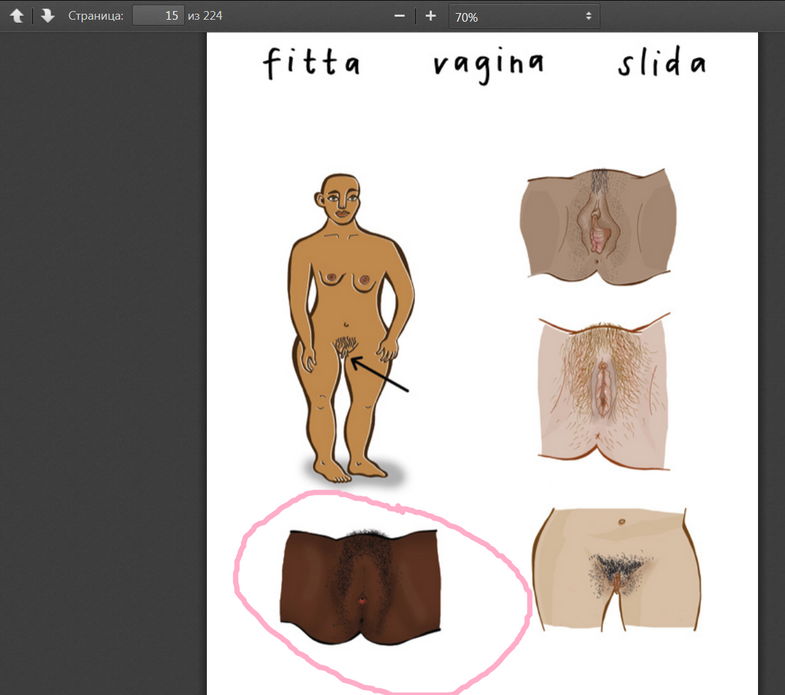785x695 pixels.
Task: Select the bottom-right front-view torso illustration
Action: pyautogui.click(x=614, y=567)
